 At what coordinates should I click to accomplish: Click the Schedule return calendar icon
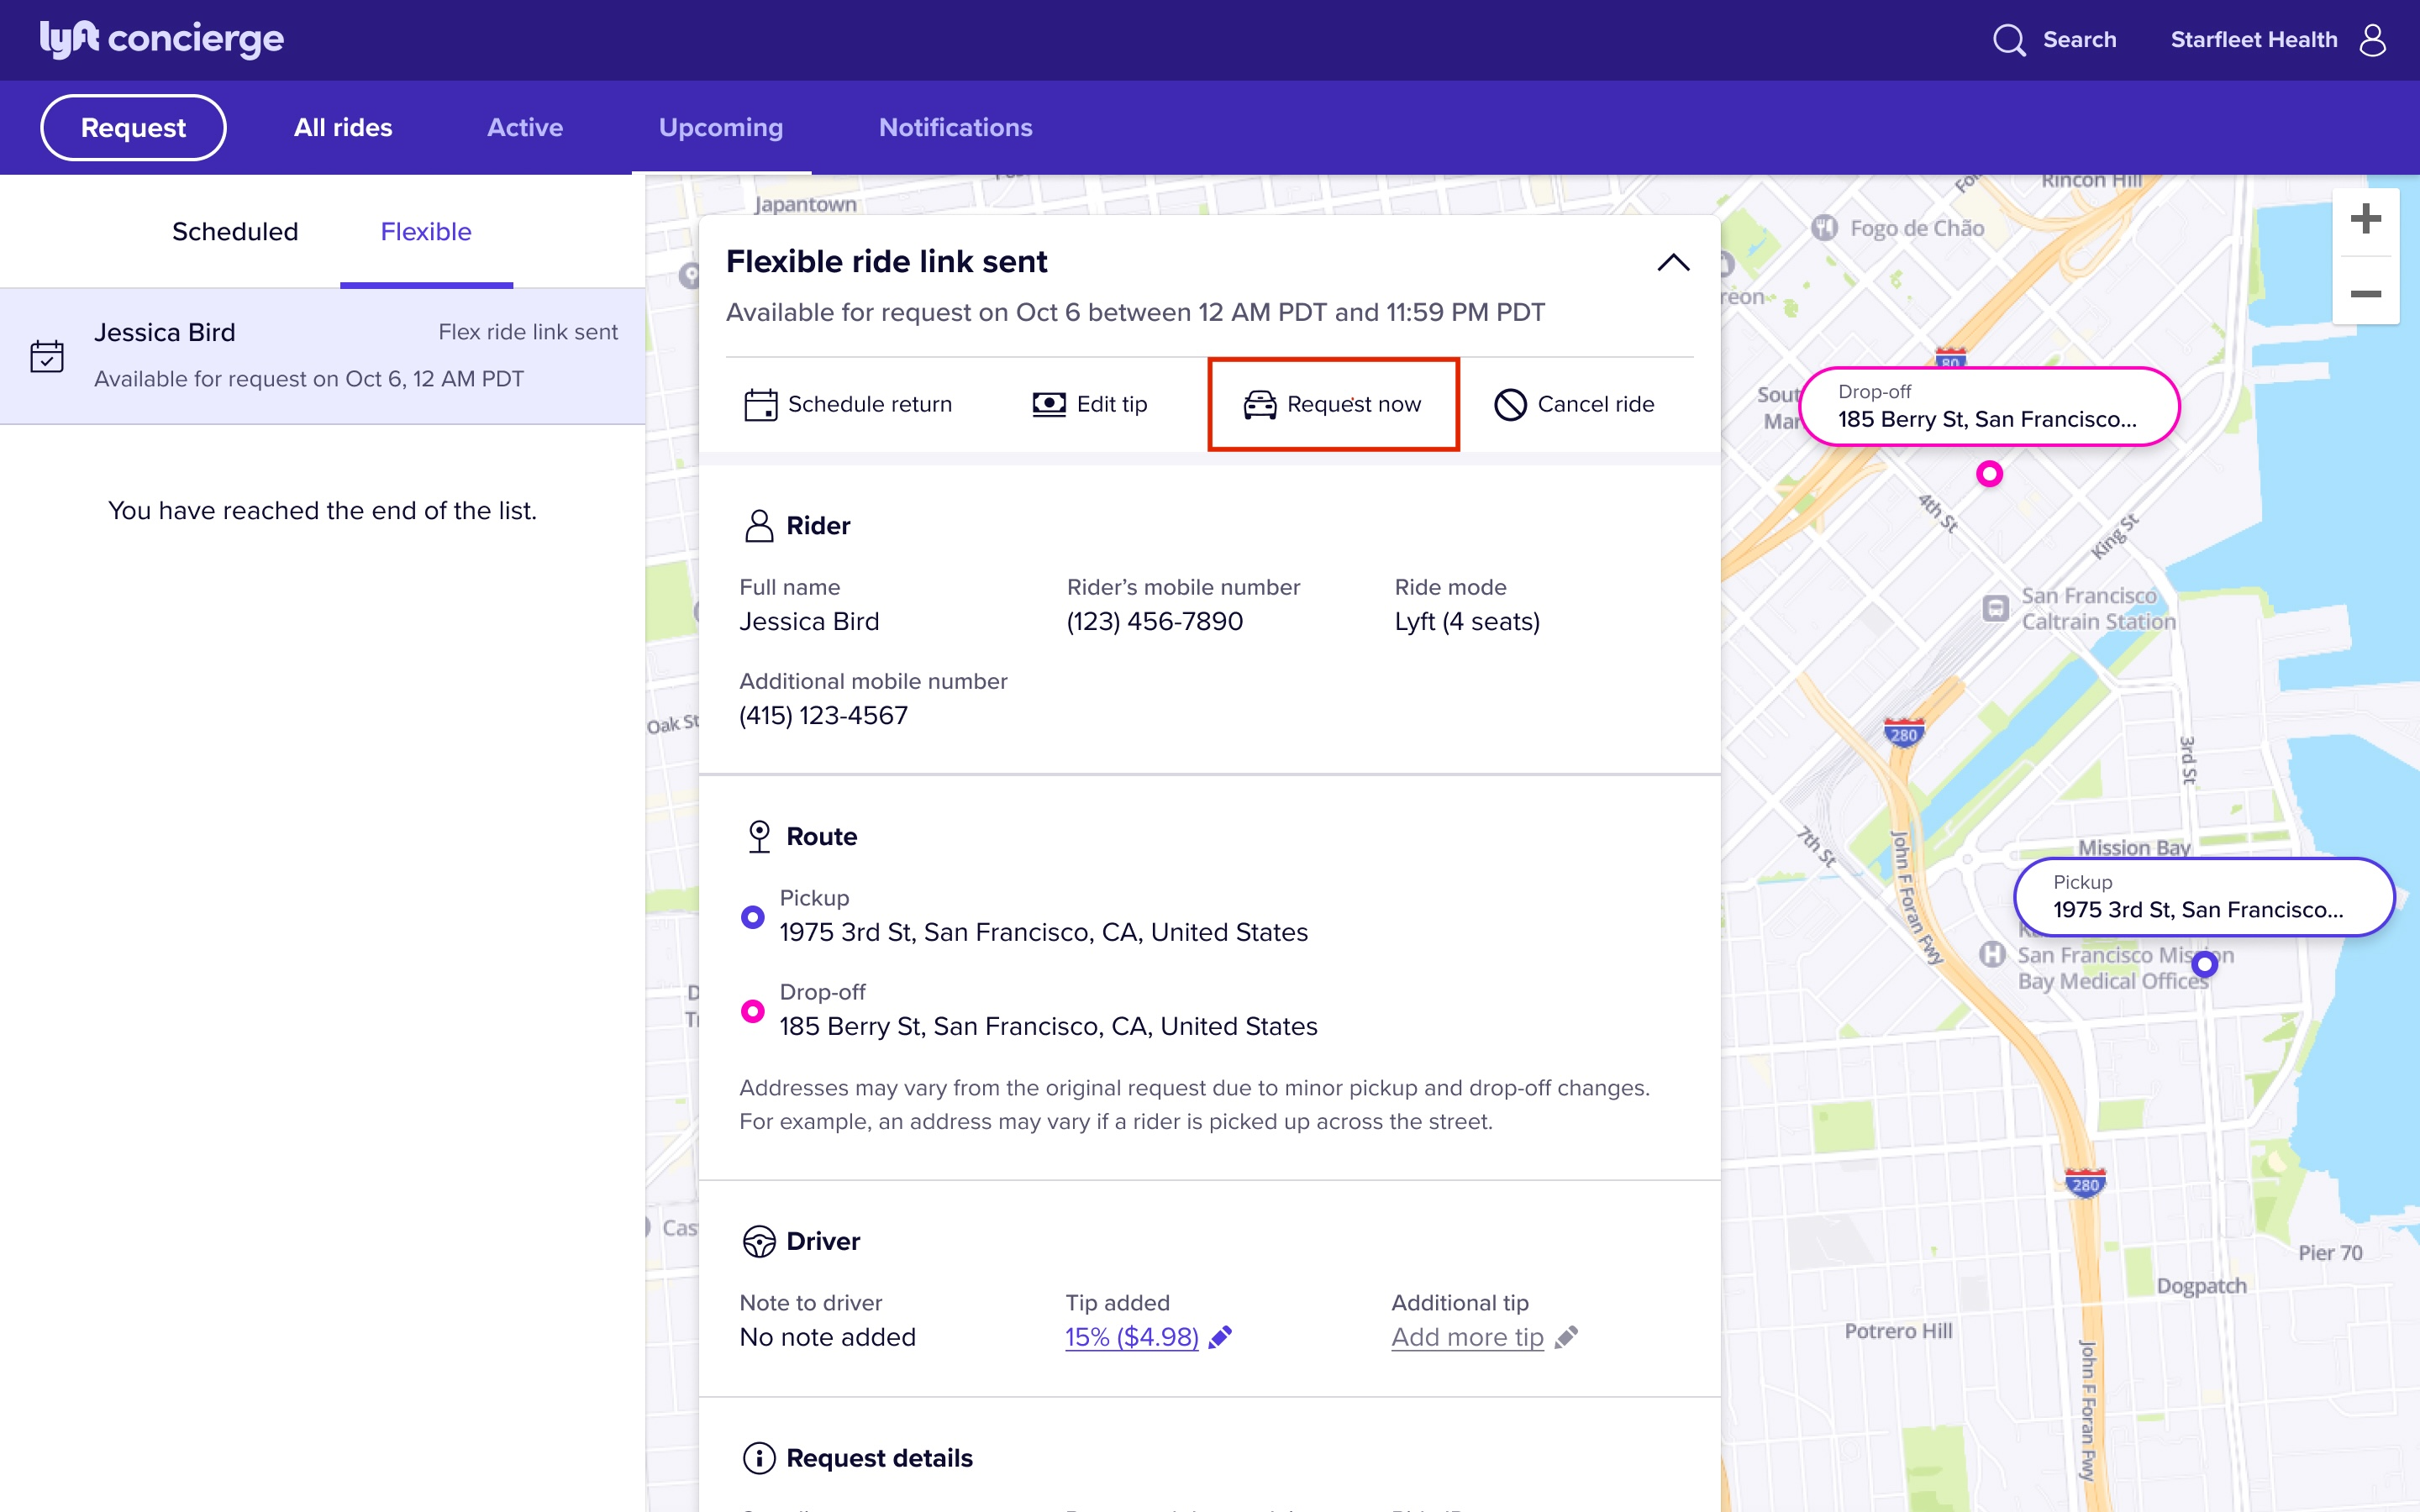point(760,404)
